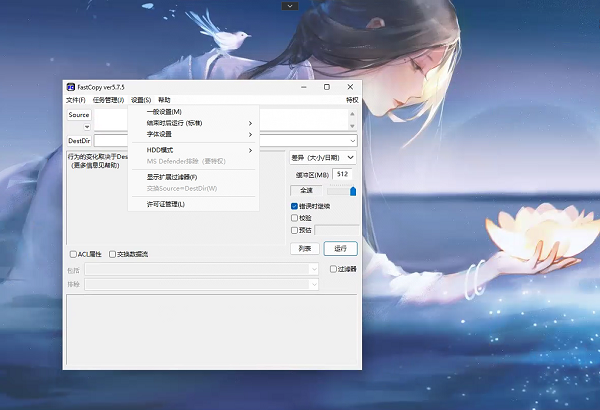Screen dimensions: 600x410
Task: Click the 缓冲区(MB) field showing 512
Action: pos(342,174)
